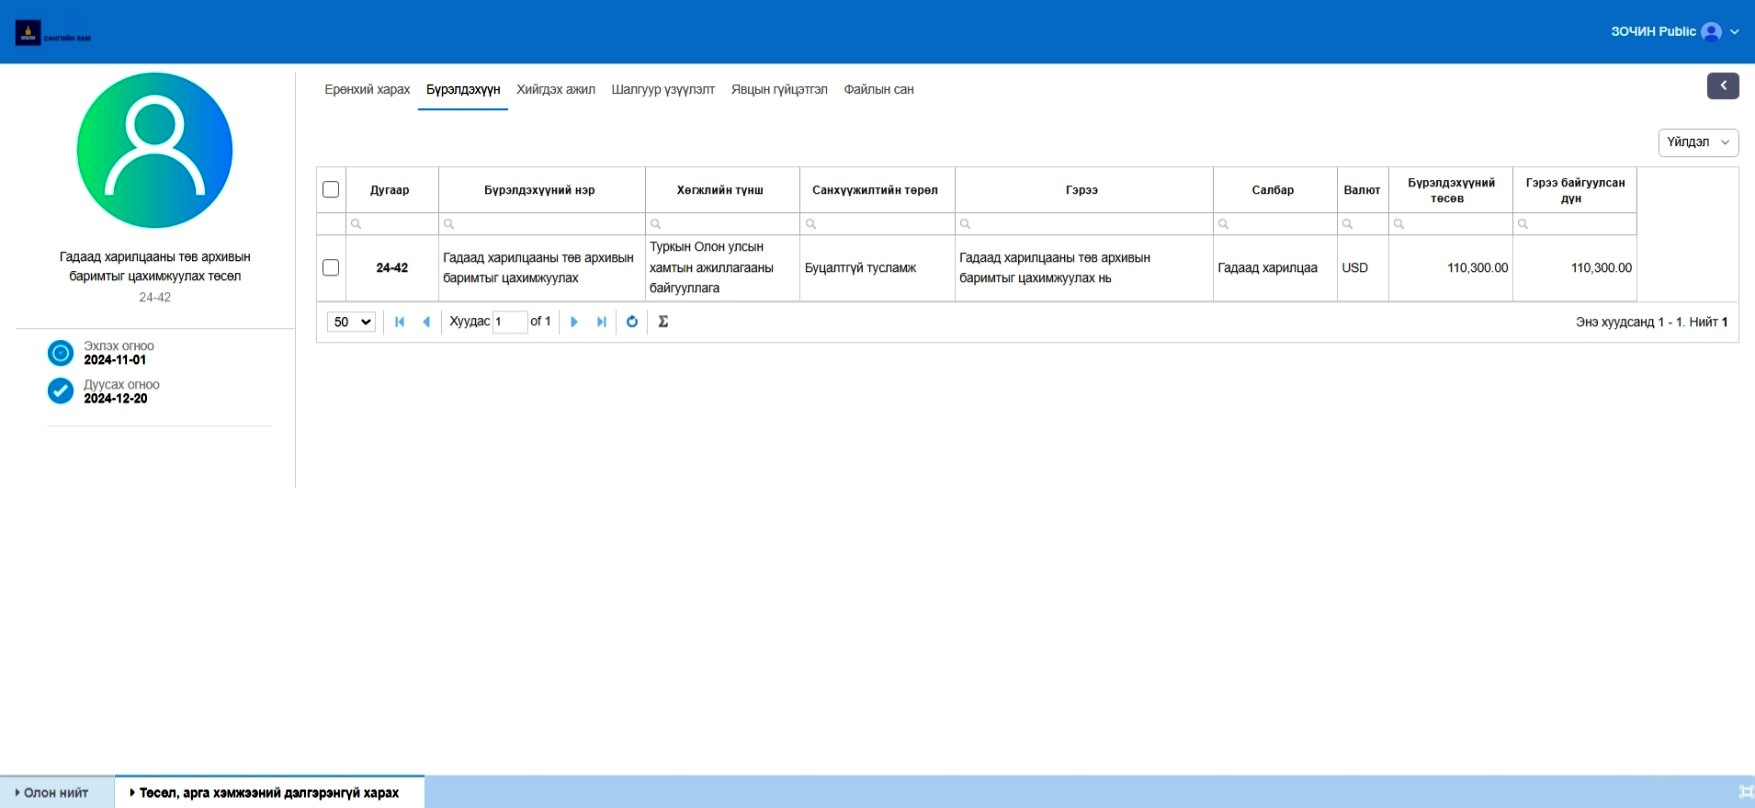Jump to last page of grid

click(601, 322)
